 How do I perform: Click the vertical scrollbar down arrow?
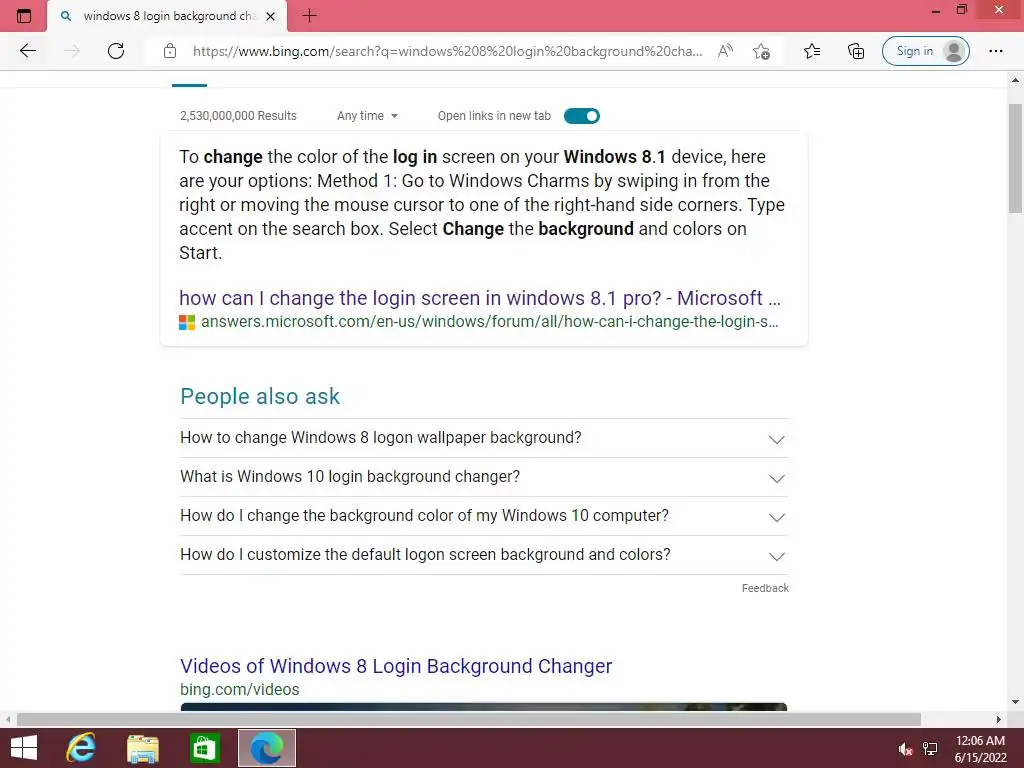click(1015, 702)
